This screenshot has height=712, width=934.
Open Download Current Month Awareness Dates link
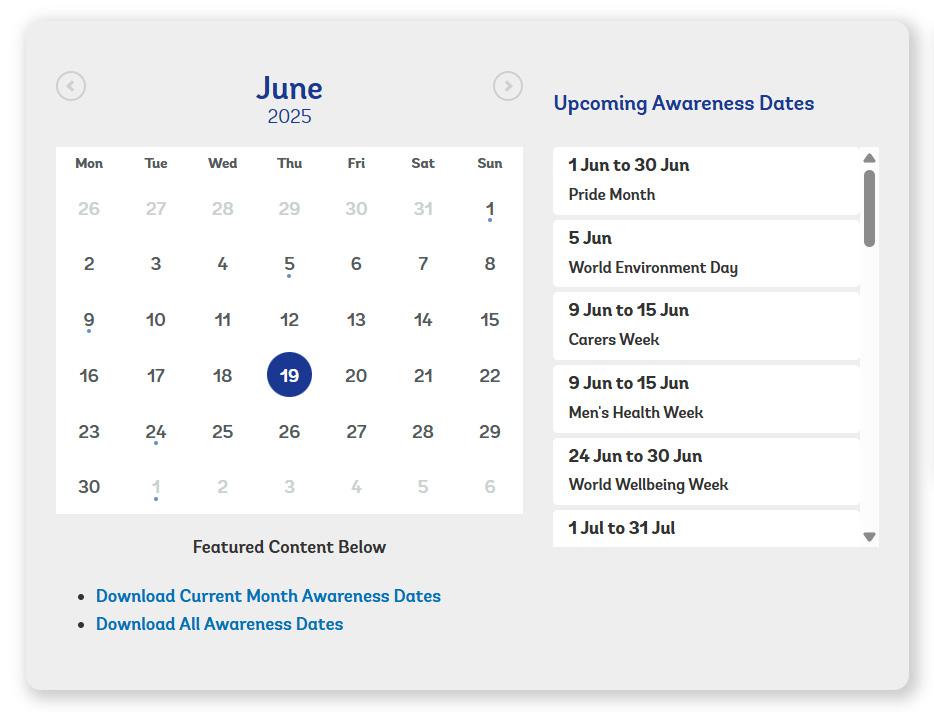269,596
